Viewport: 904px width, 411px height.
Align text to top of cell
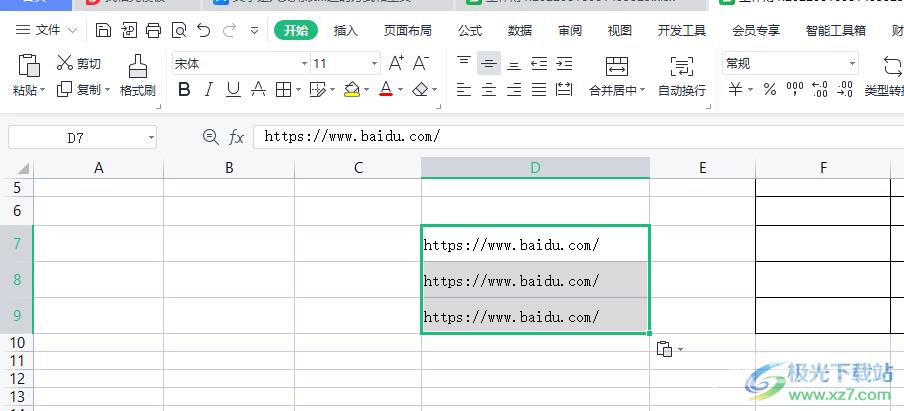point(464,63)
